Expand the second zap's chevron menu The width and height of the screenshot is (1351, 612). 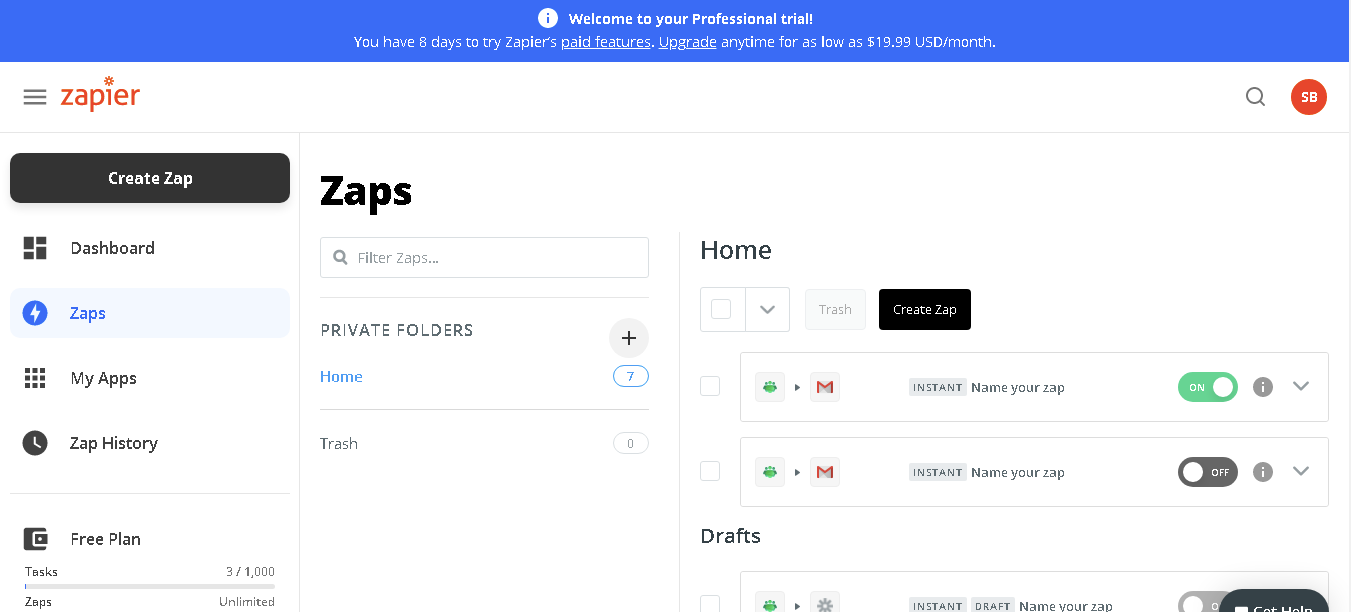[1301, 471]
